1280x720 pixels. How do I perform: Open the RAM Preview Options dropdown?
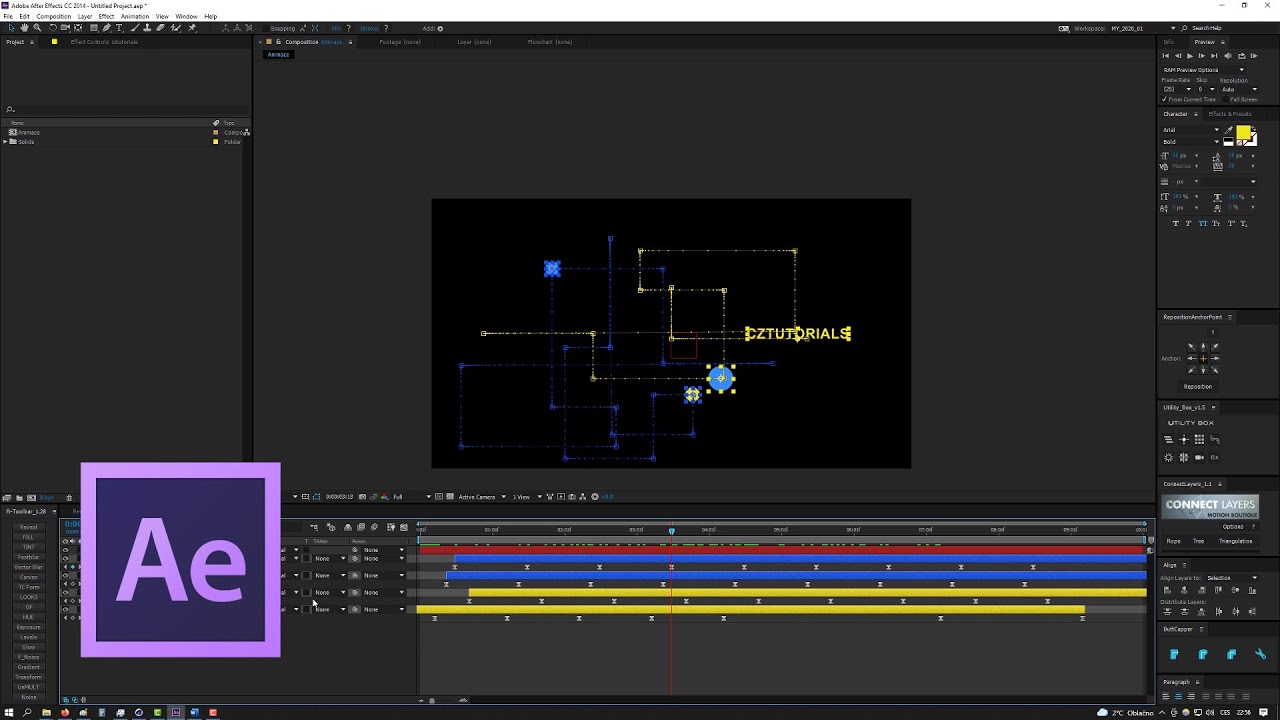1204,70
